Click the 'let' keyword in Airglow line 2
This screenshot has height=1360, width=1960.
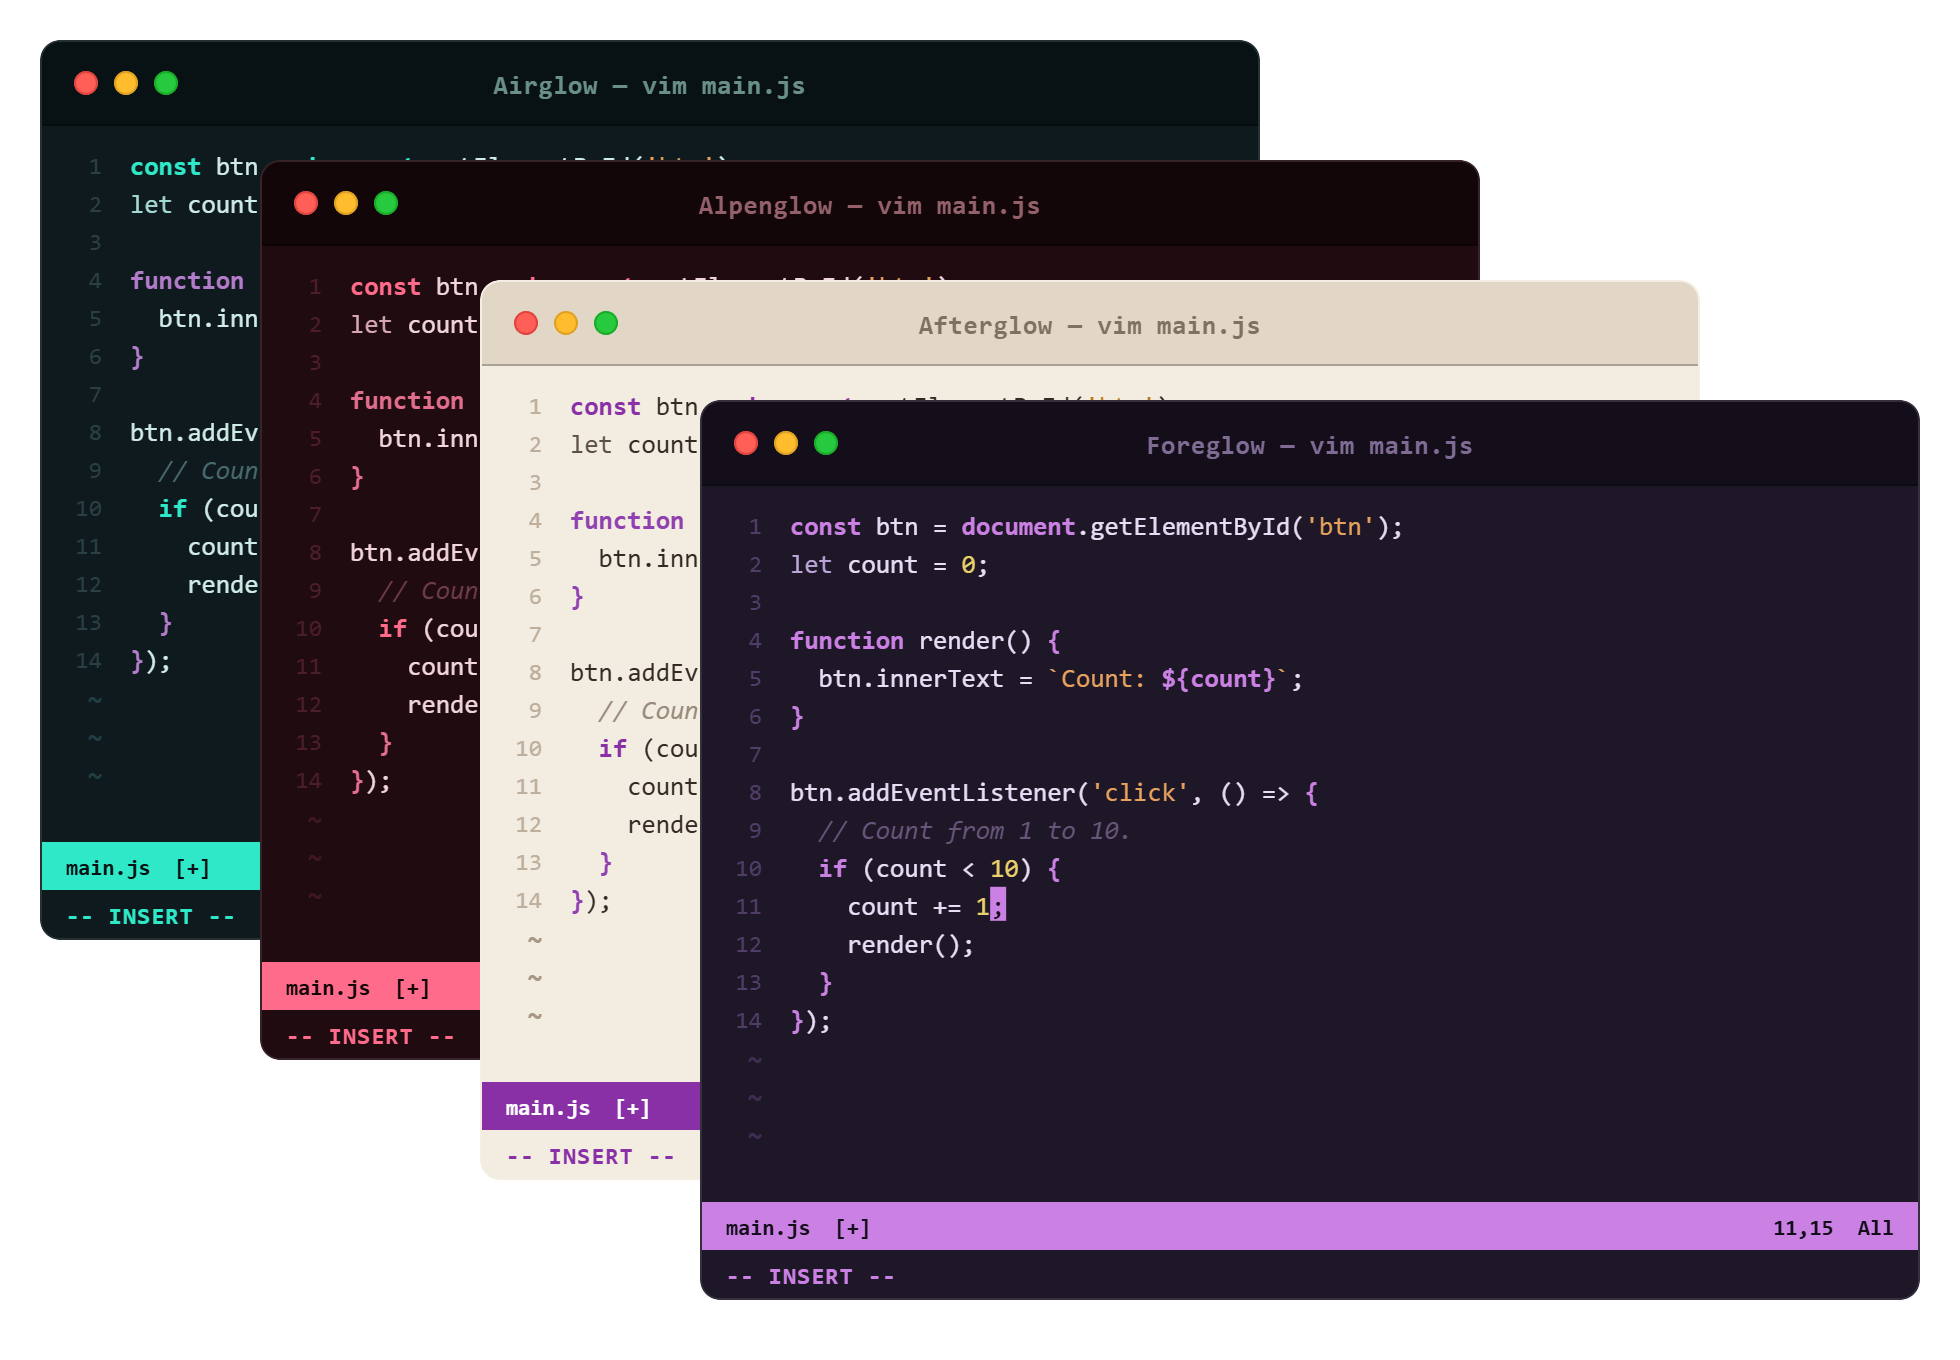coord(151,205)
